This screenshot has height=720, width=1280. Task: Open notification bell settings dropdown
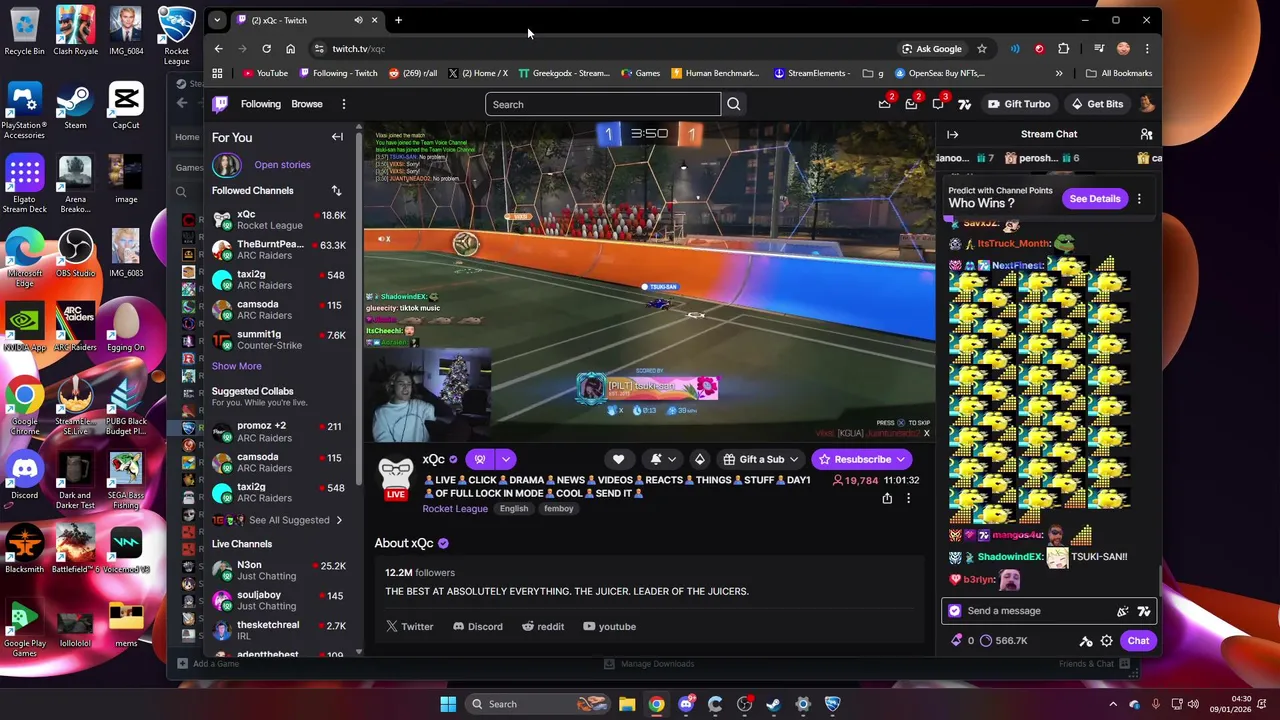(663, 459)
